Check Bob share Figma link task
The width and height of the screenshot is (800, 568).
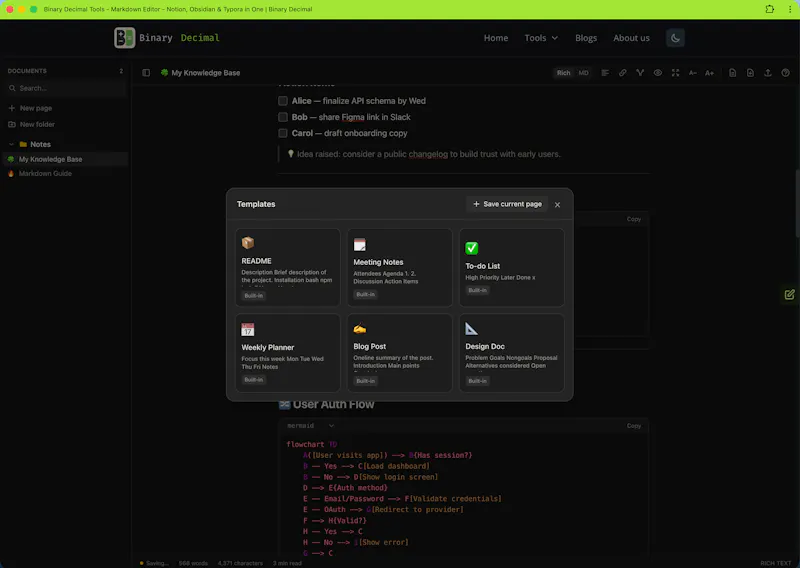(283, 117)
